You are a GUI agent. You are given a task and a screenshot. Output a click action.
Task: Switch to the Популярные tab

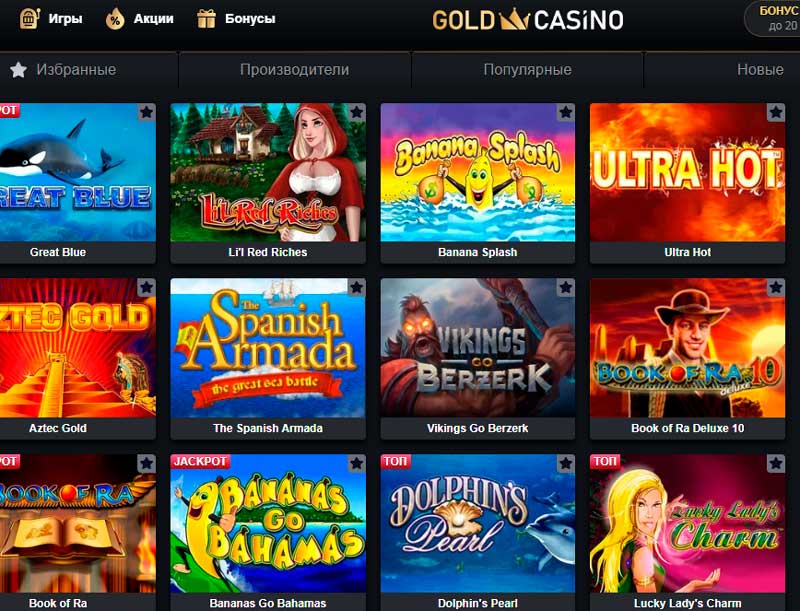click(x=527, y=69)
